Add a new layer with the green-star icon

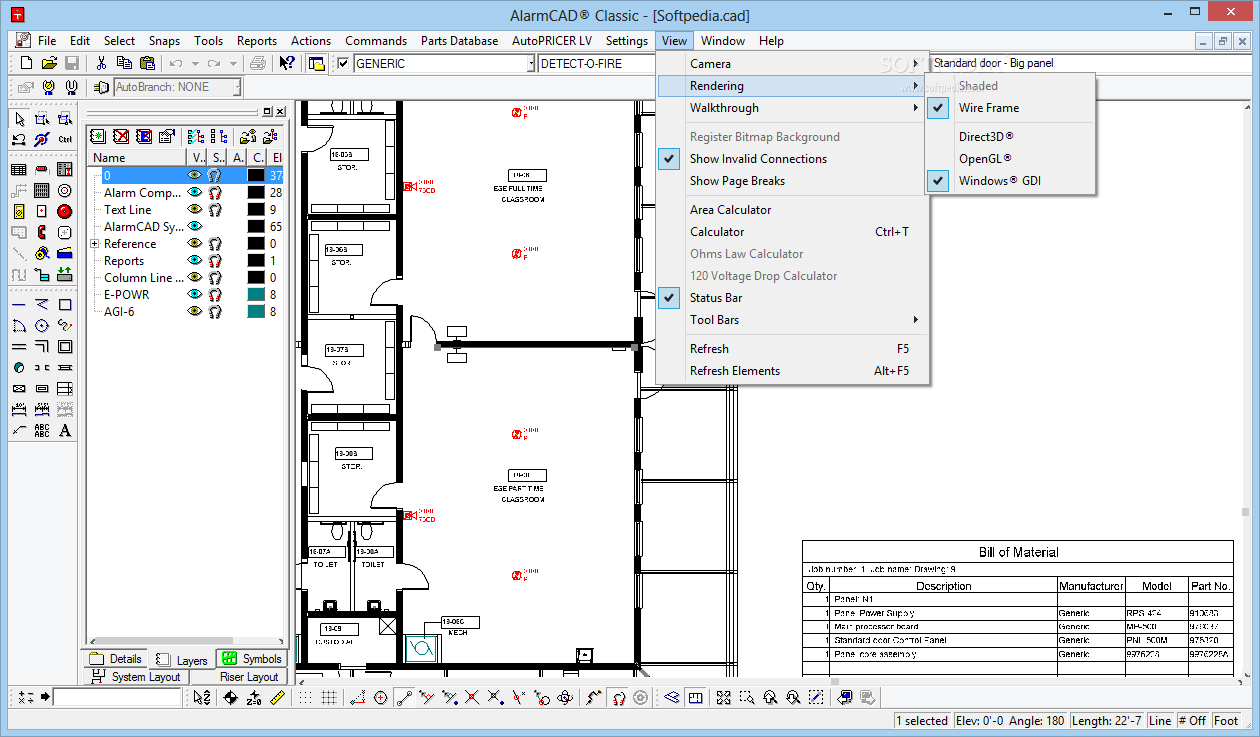(99, 136)
